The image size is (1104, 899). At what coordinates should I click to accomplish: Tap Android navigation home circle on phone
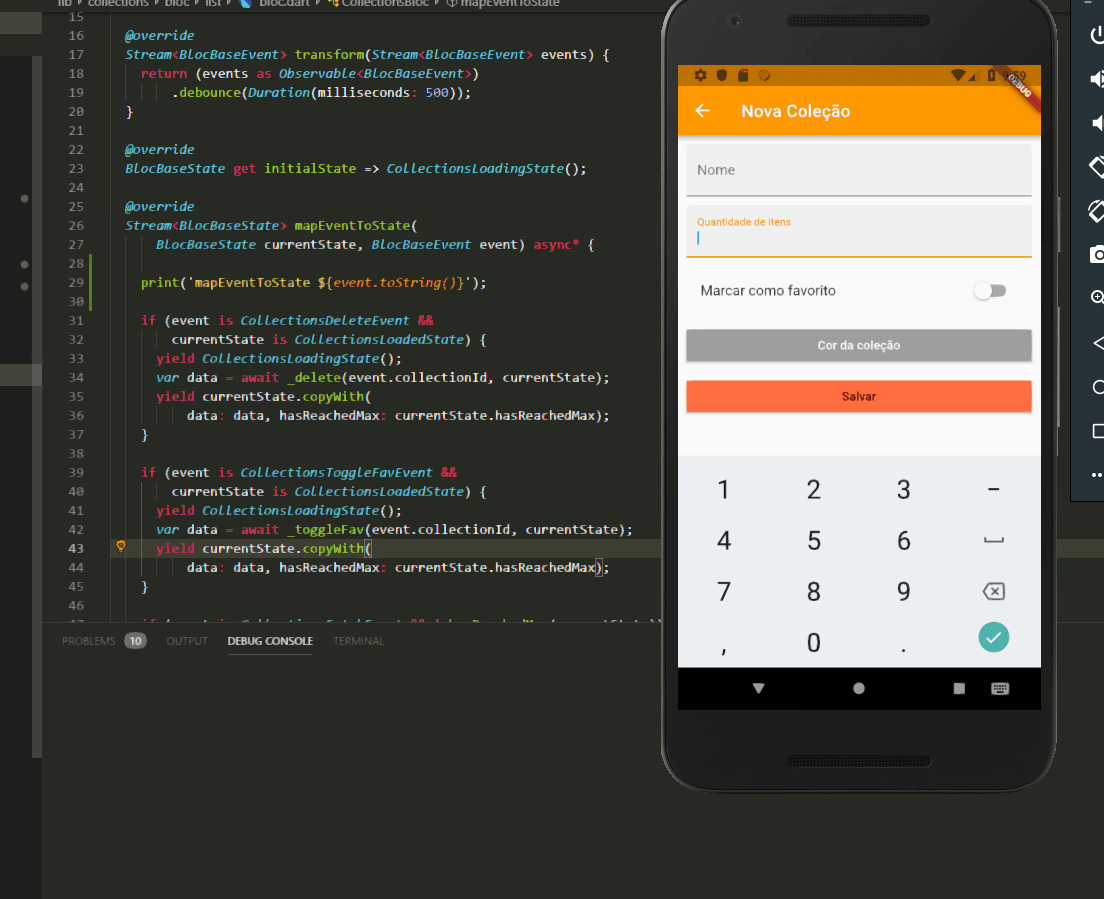858,689
